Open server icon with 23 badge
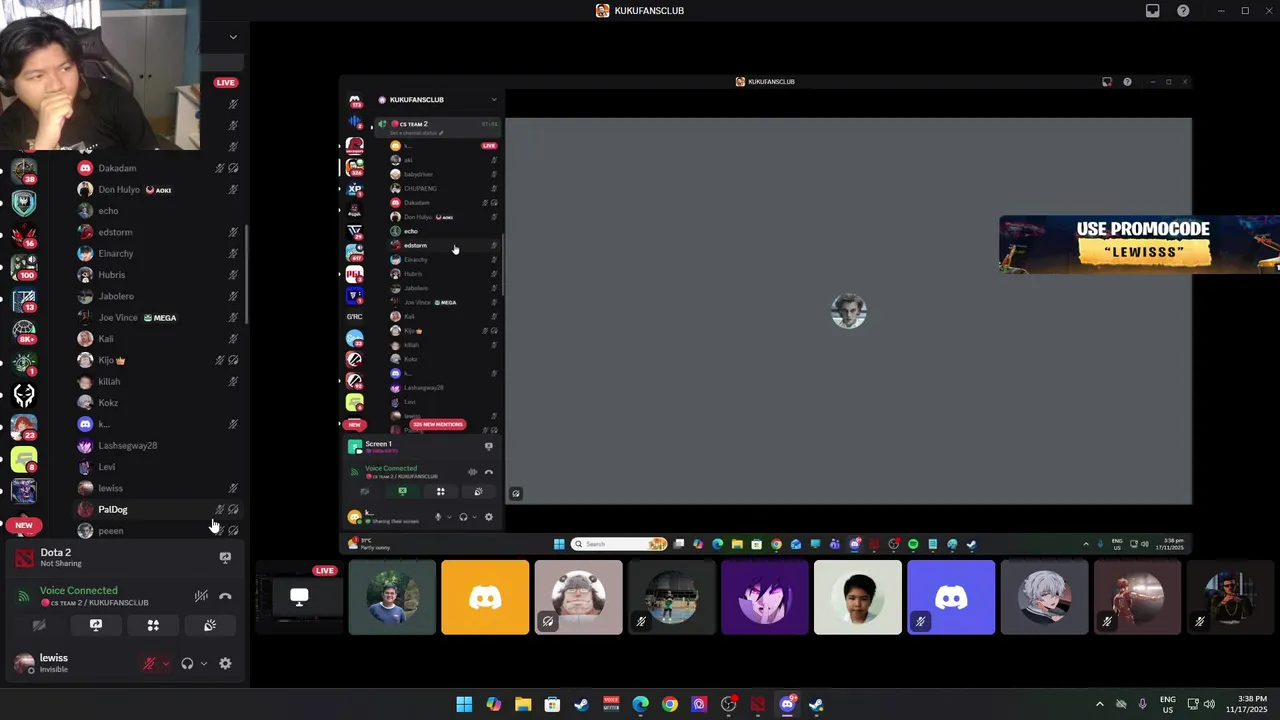This screenshot has height=720, width=1280. tap(24, 426)
